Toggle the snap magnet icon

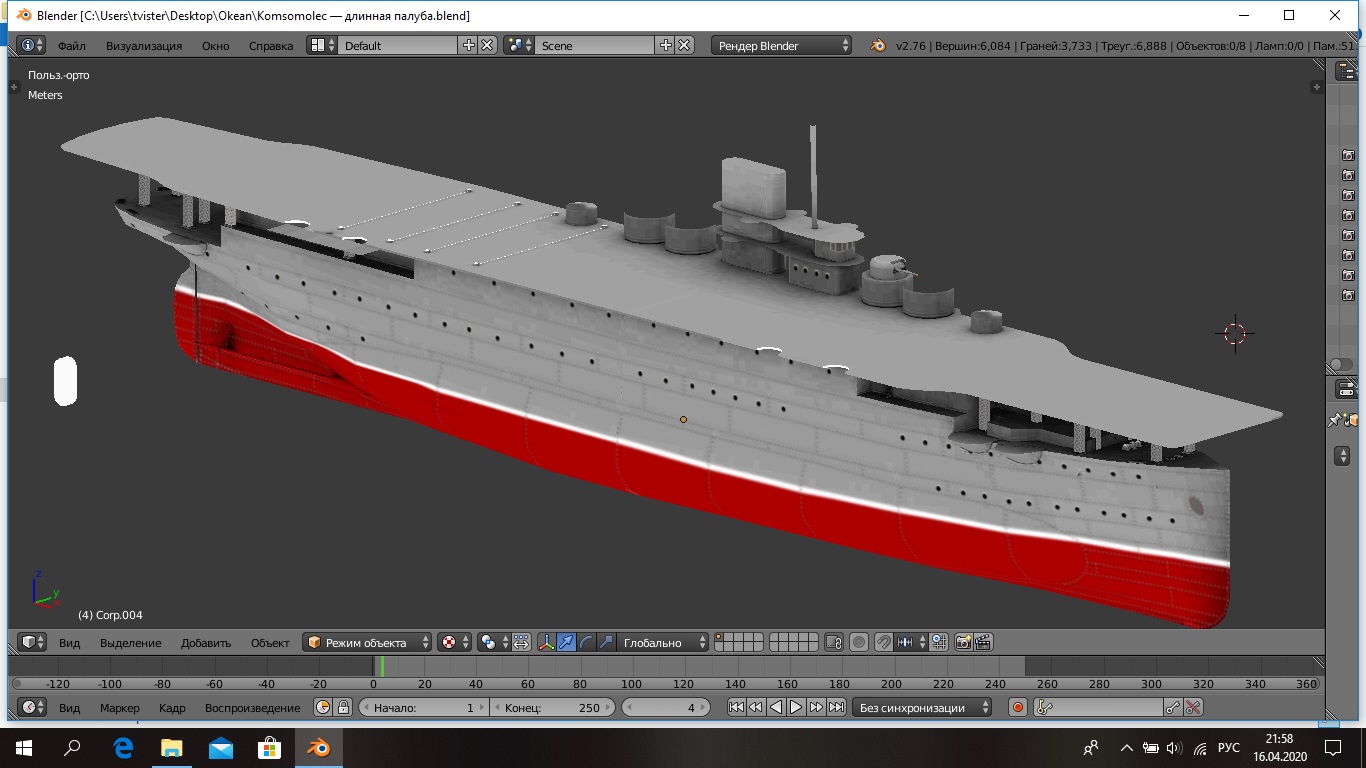pos(883,642)
